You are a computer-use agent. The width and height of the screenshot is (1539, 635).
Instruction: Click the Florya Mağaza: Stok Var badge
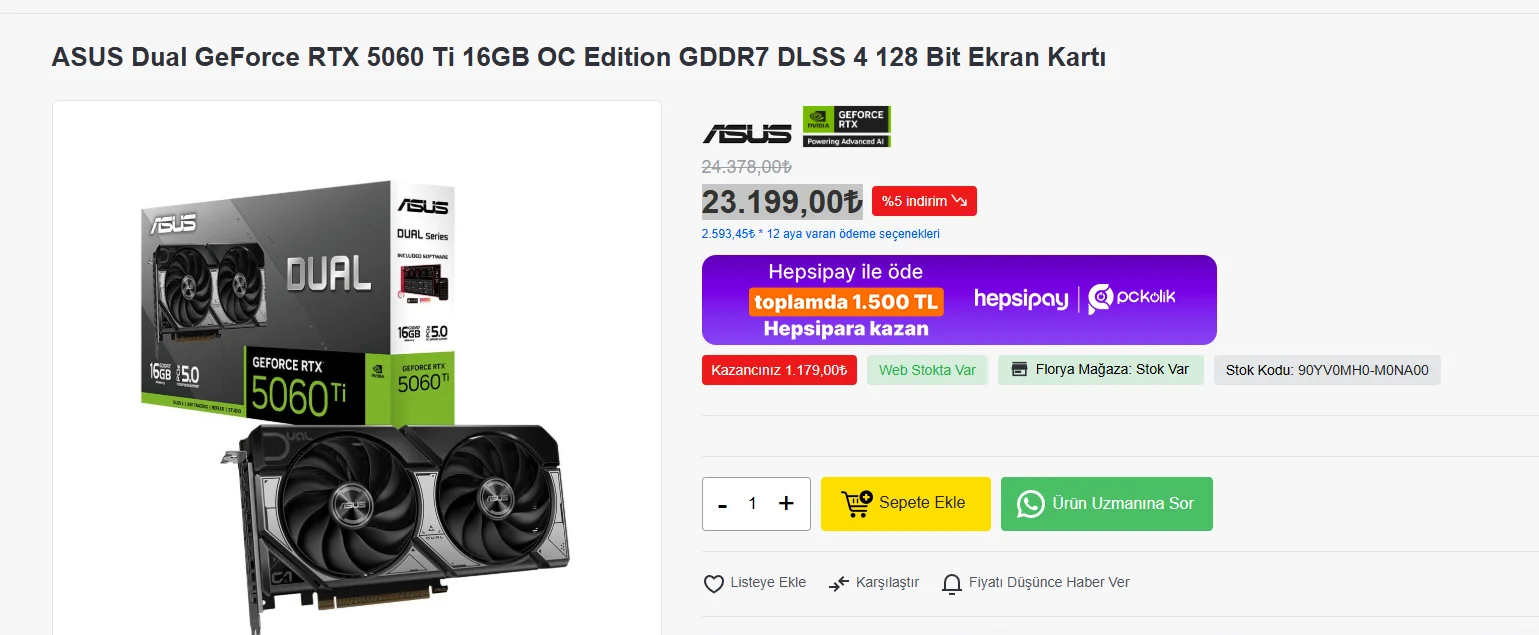(x=1101, y=370)
